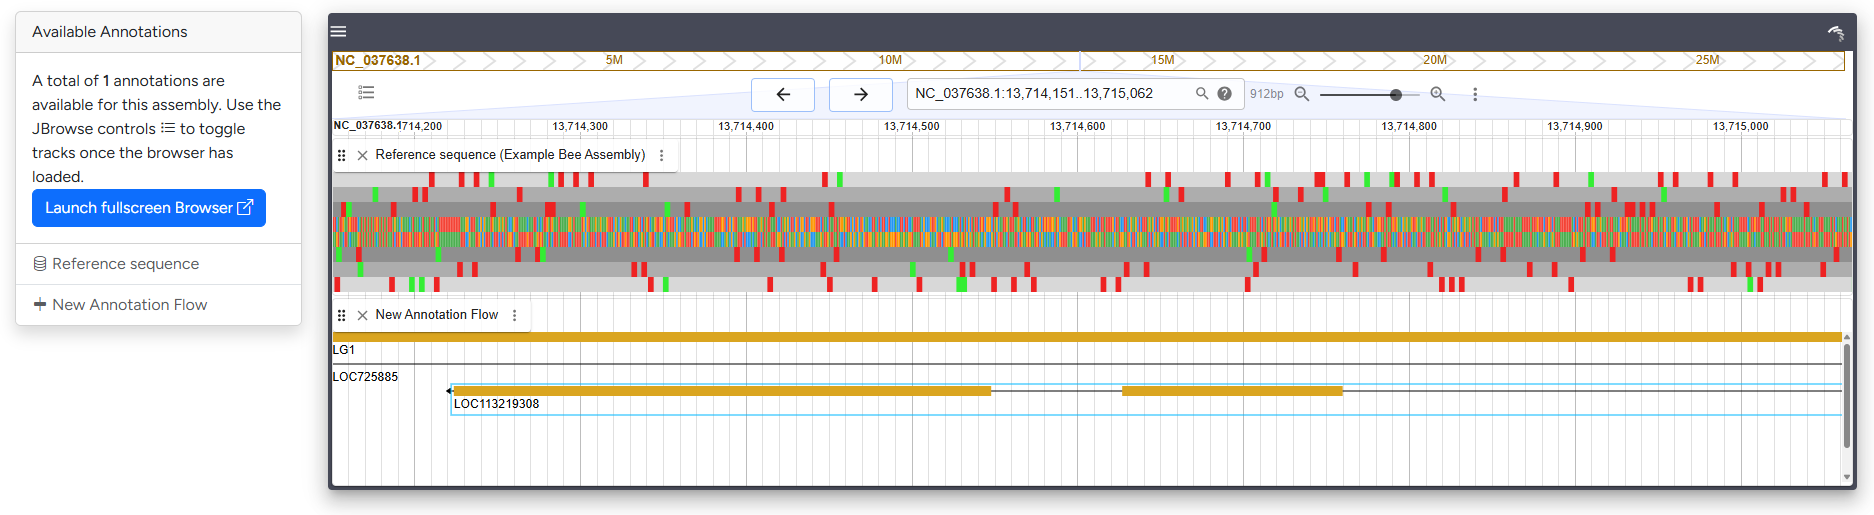Click the 20M mark on overview bar
Image resolution: width=1874 pixels, height=515 pixels.
[x=1434, y=60]
